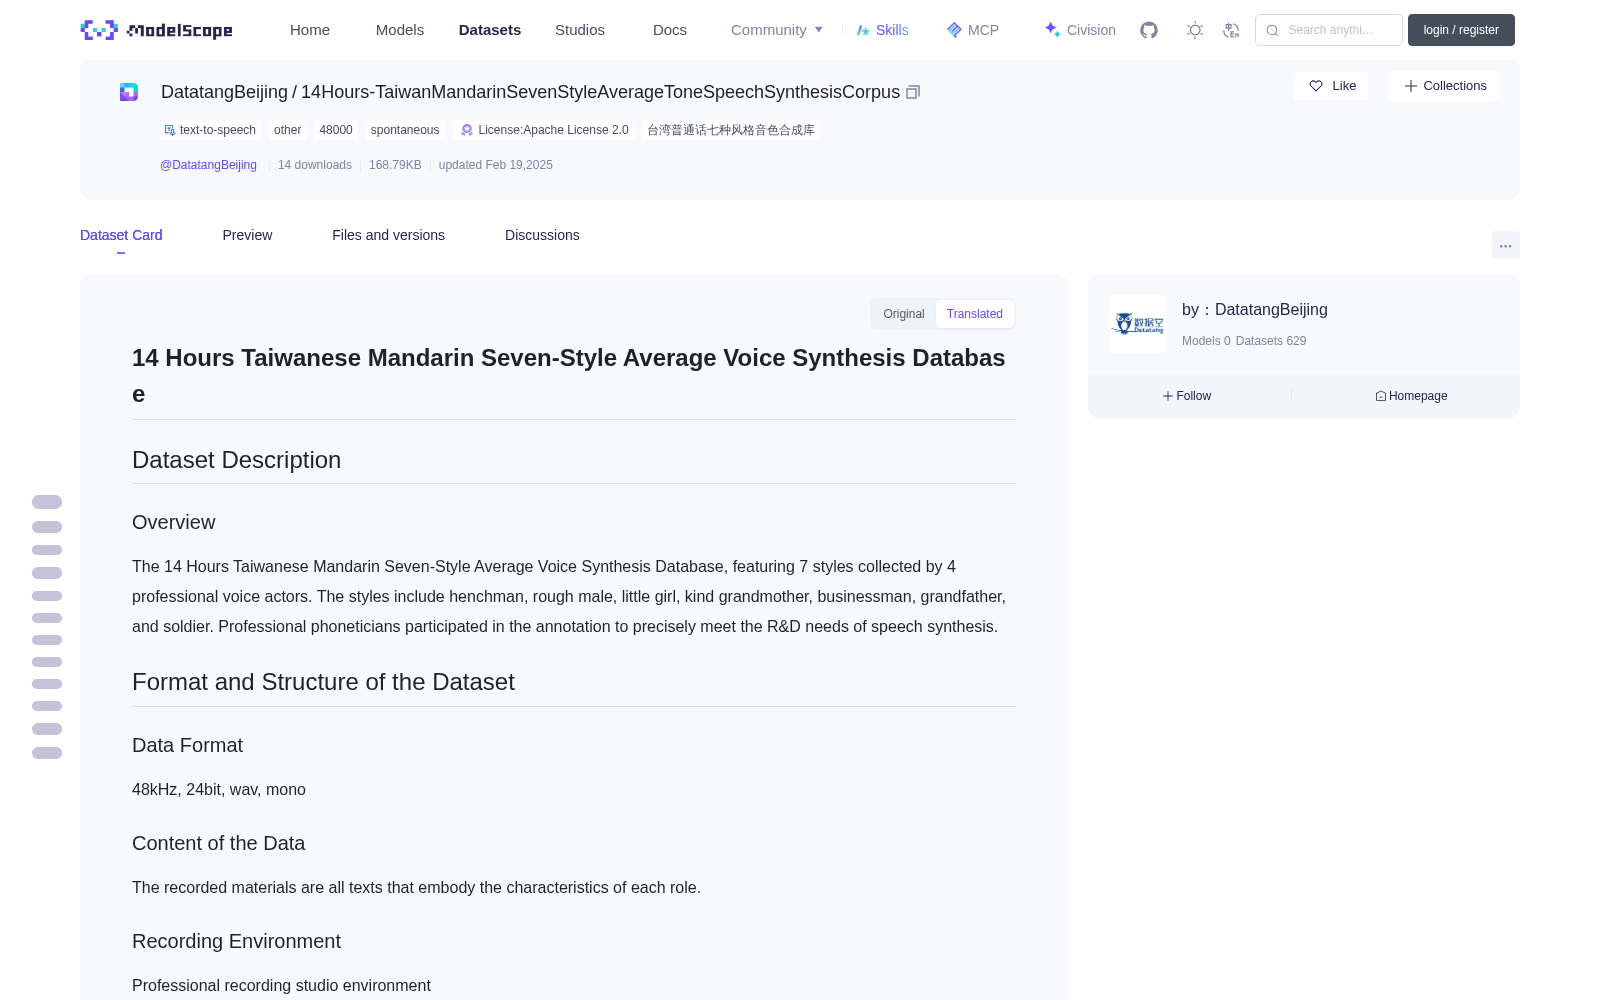Click the 'Dataset Description' heading
The height and width of the screenshot is (1000, 1600).
point(237,460)
